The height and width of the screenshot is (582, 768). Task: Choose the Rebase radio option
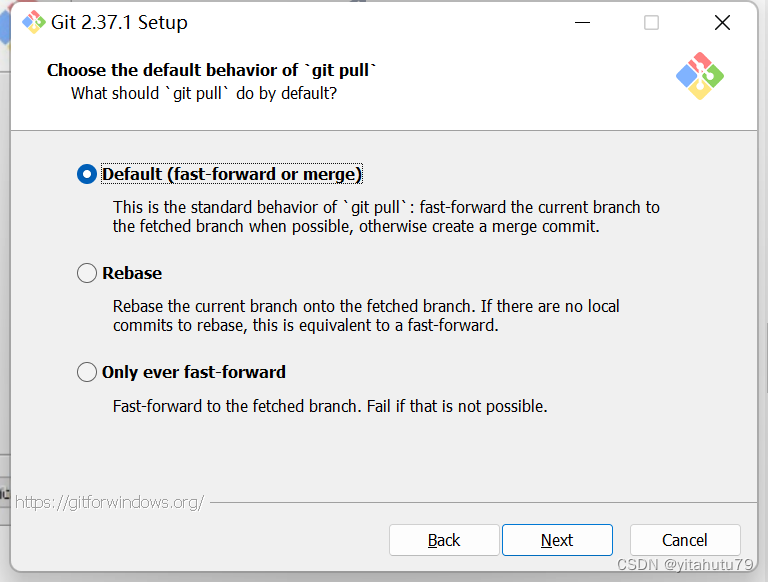tap(87, 273)
